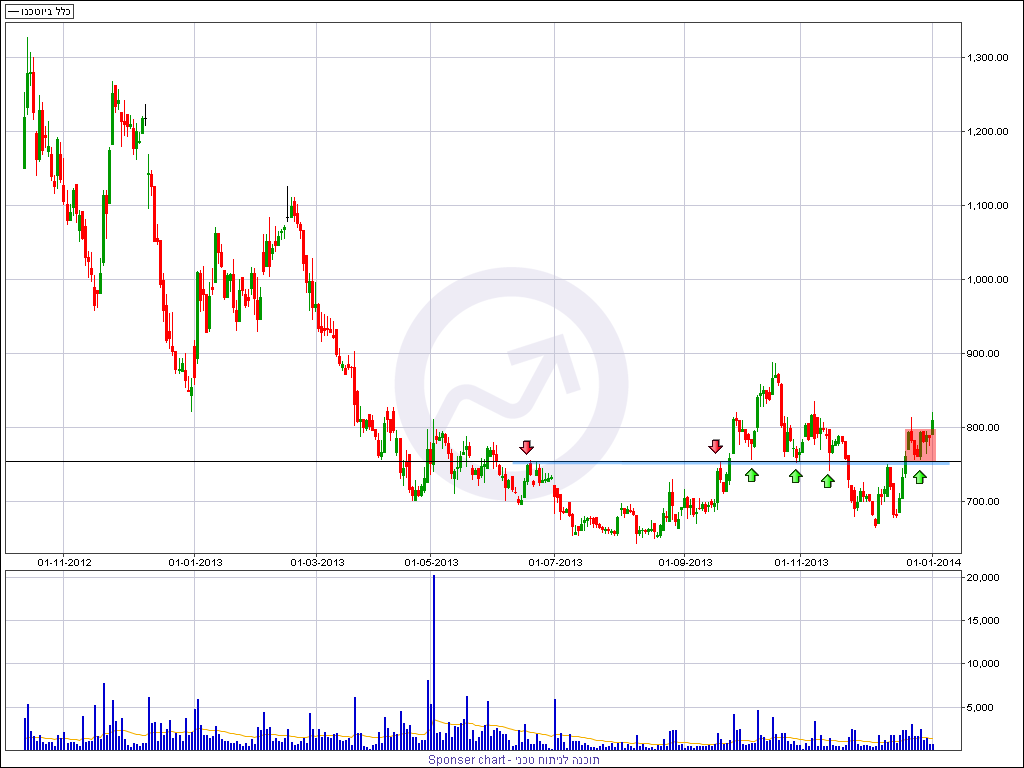
Task: Click the tallest blue volume bar
Action: [434, 662]
